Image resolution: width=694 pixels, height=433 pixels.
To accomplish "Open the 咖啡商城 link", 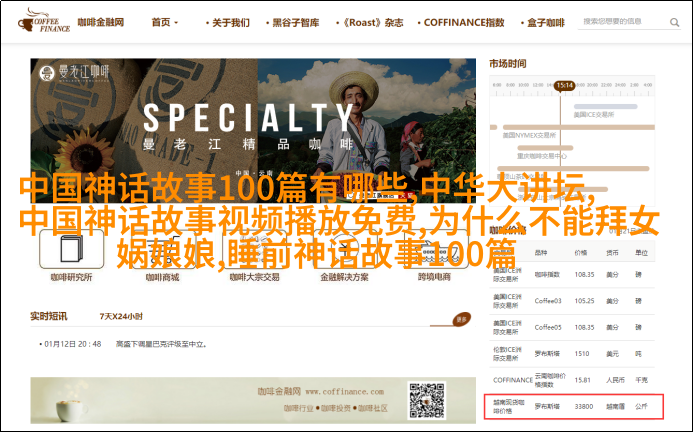I will tap(162, 277).
